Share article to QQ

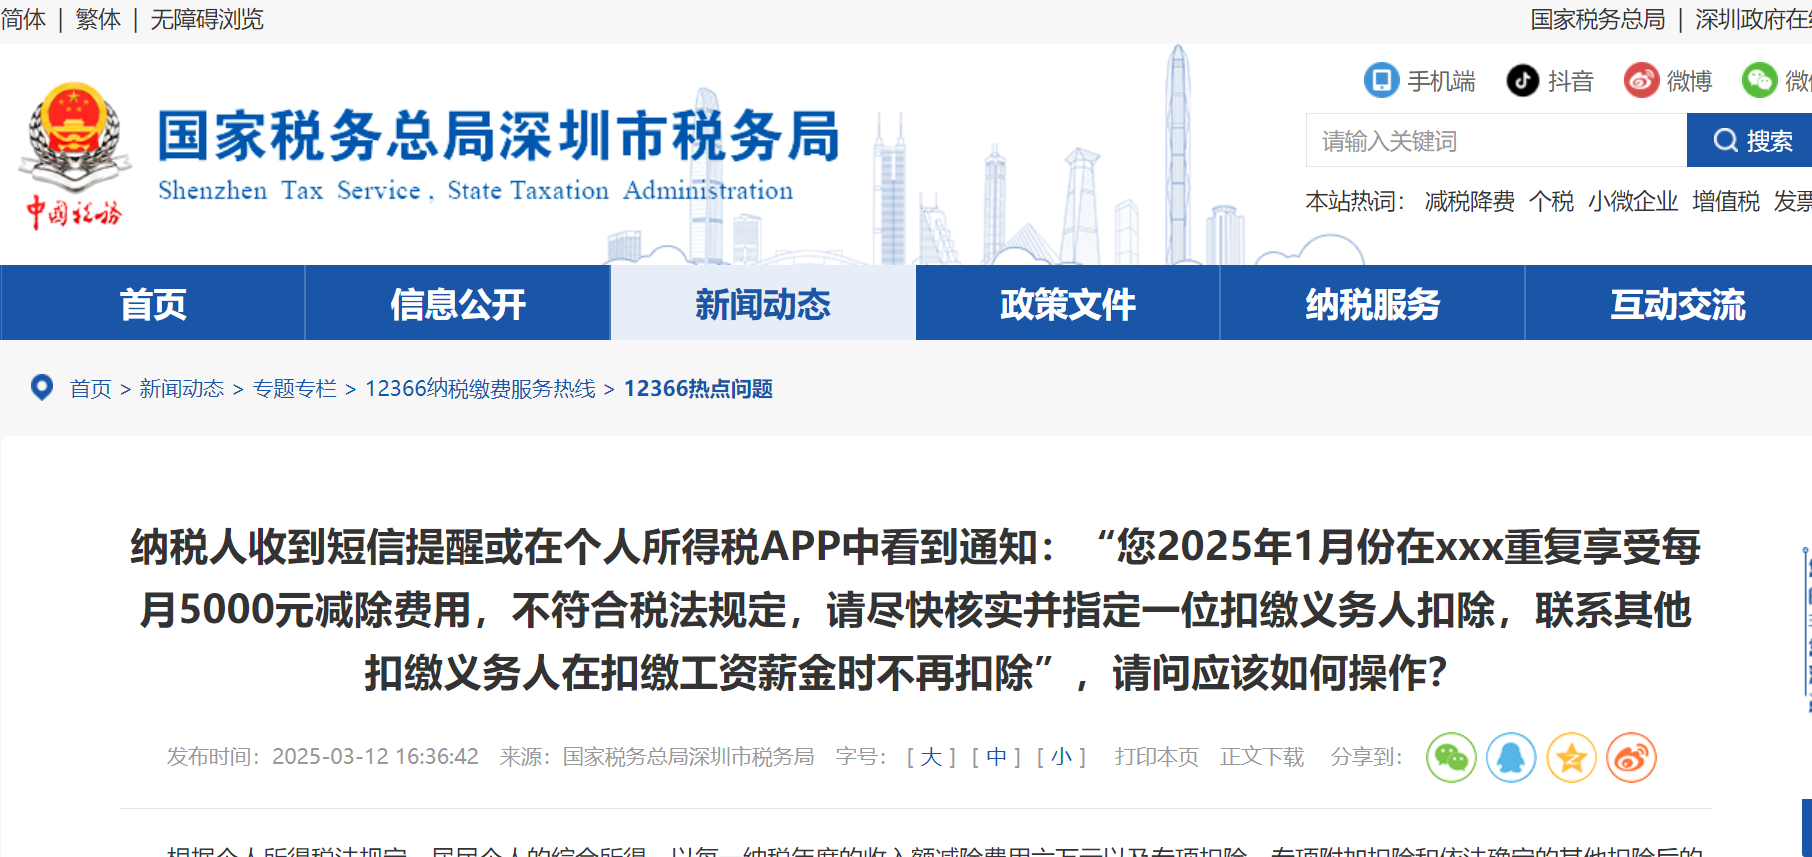[1511, 758]
